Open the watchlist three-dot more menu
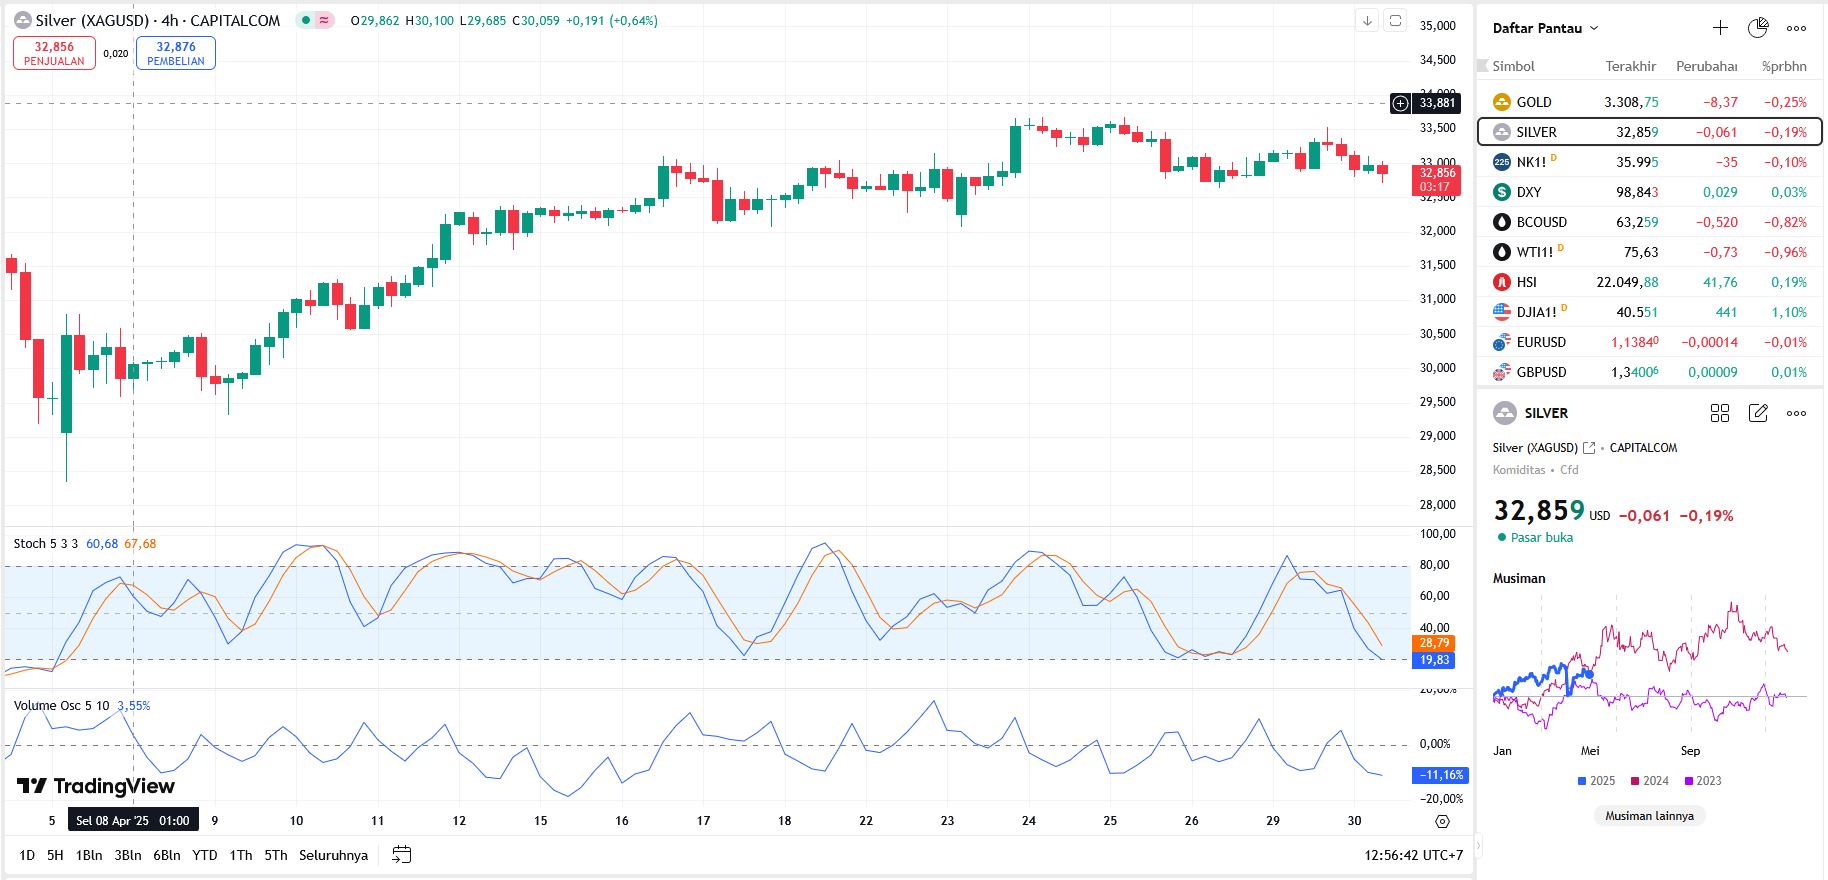This screenshot has height=880, width=1828. pos(1797,28)
